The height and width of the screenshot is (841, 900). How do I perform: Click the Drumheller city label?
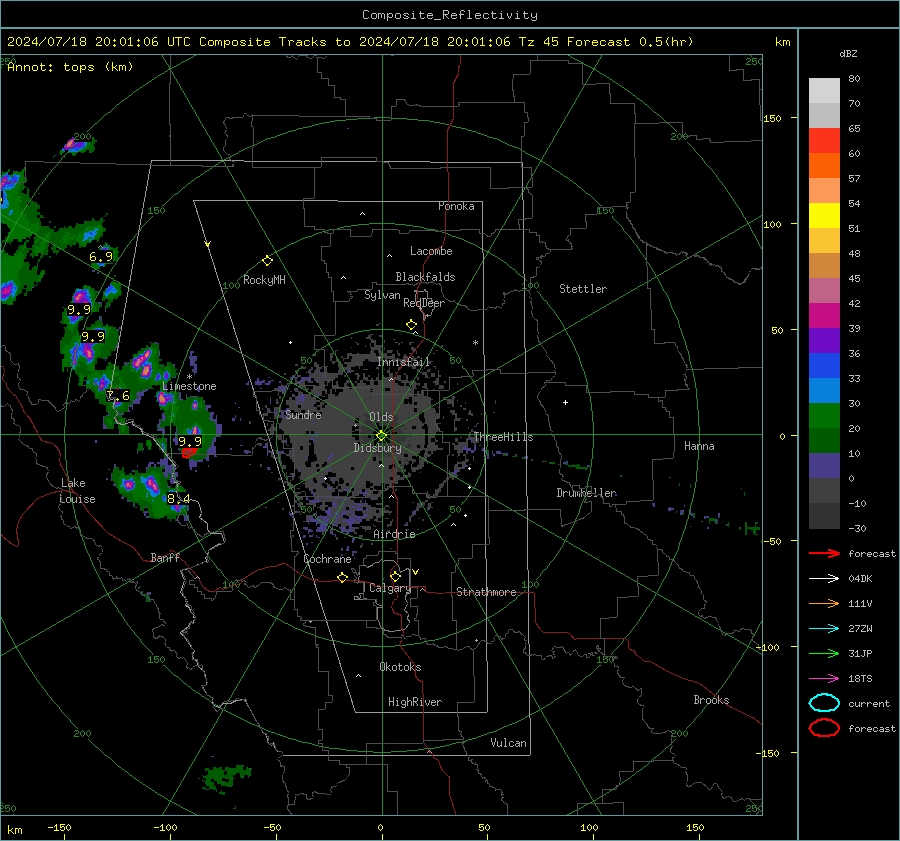click(586, 493)
